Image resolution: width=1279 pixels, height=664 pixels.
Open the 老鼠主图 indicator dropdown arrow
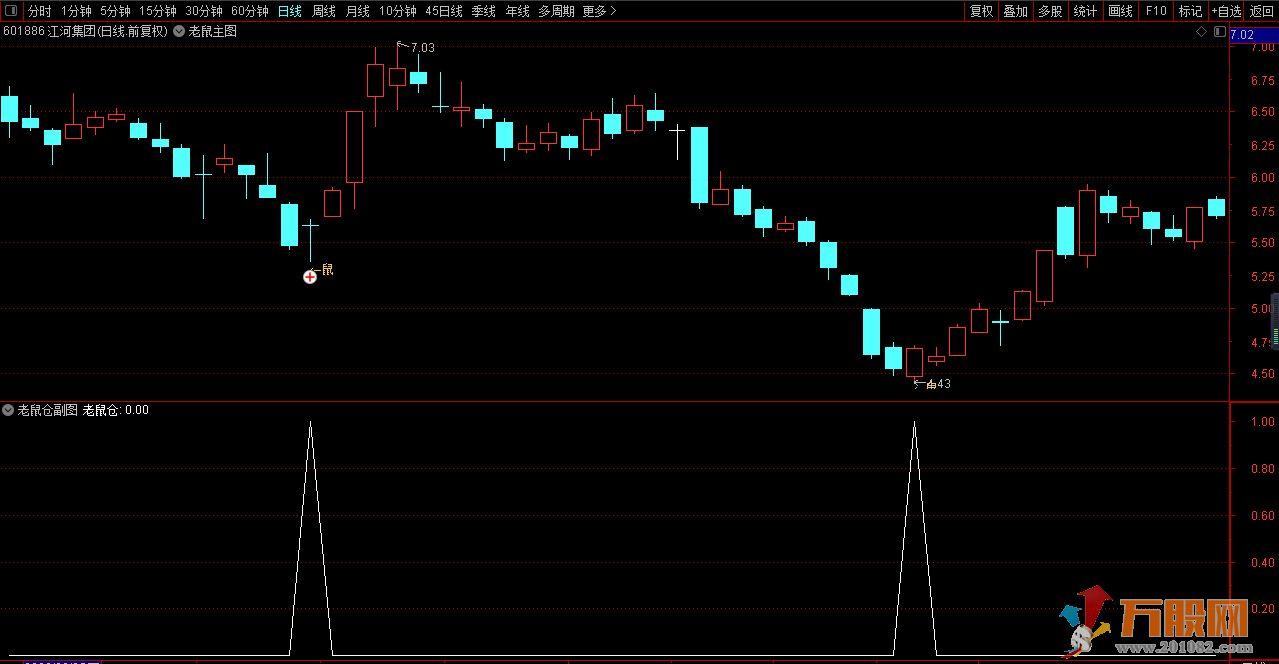[179, 32]
